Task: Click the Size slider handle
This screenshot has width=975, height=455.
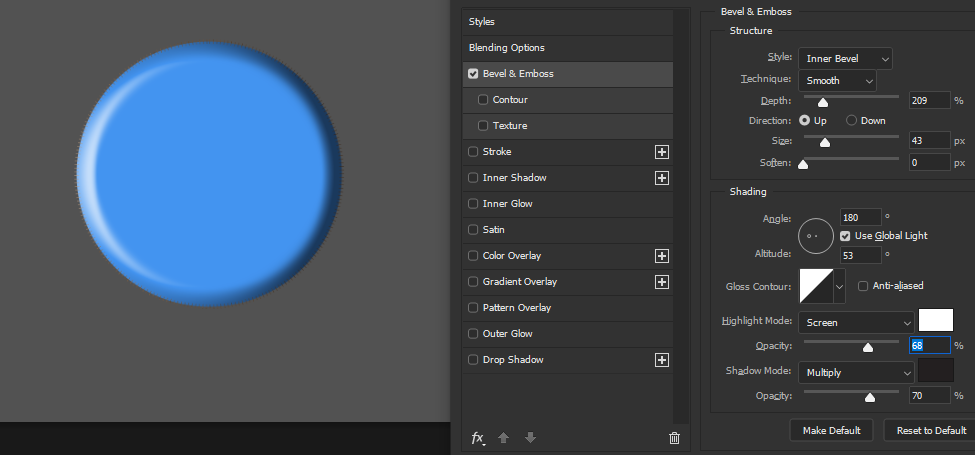Action: 825,143
